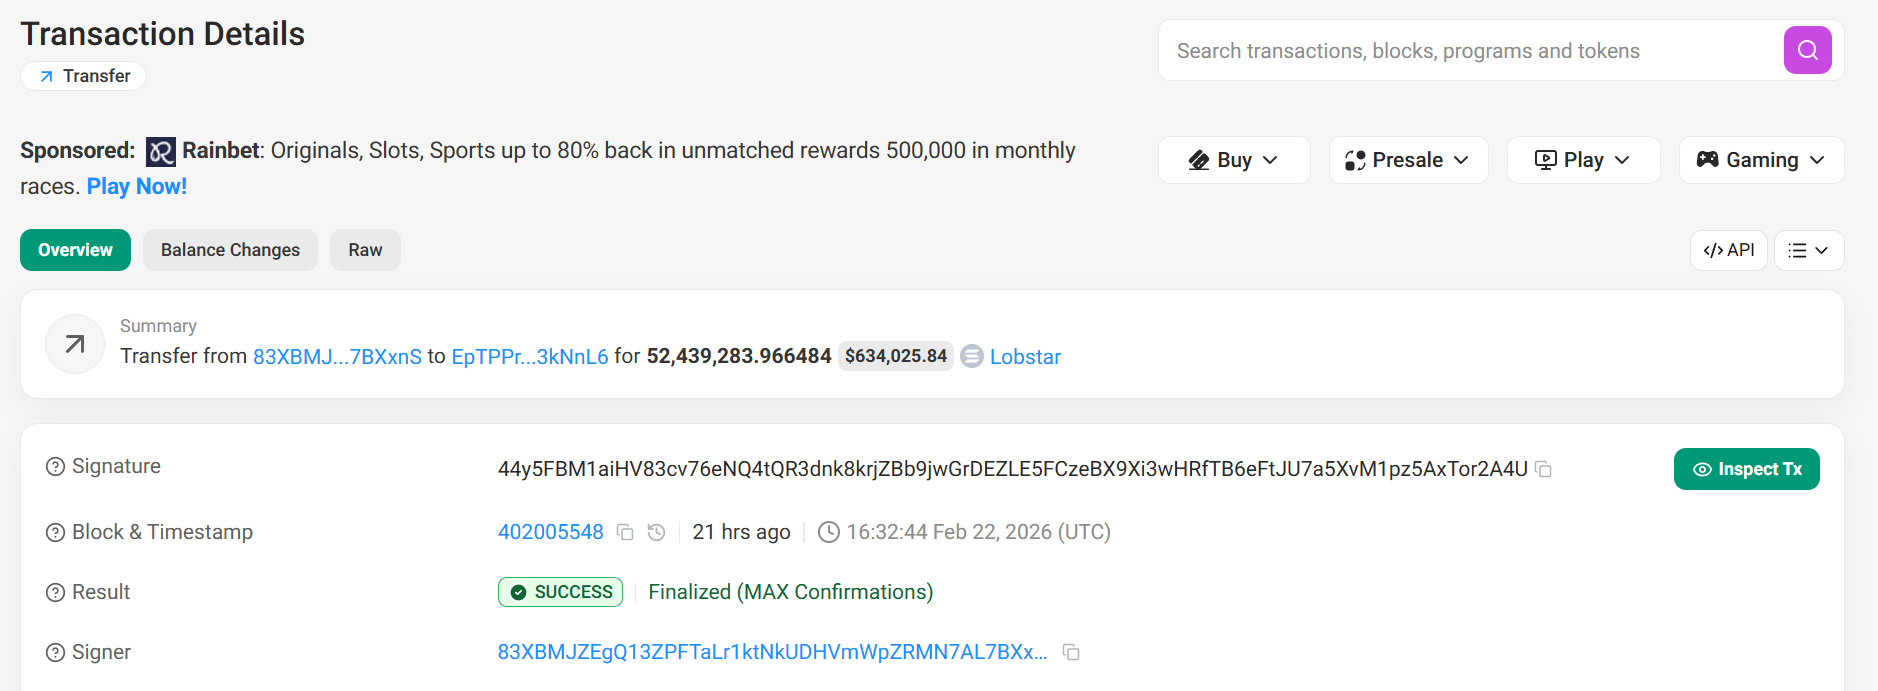
Task: Click the magenta search magnifier button
Action: [1807, 50]
